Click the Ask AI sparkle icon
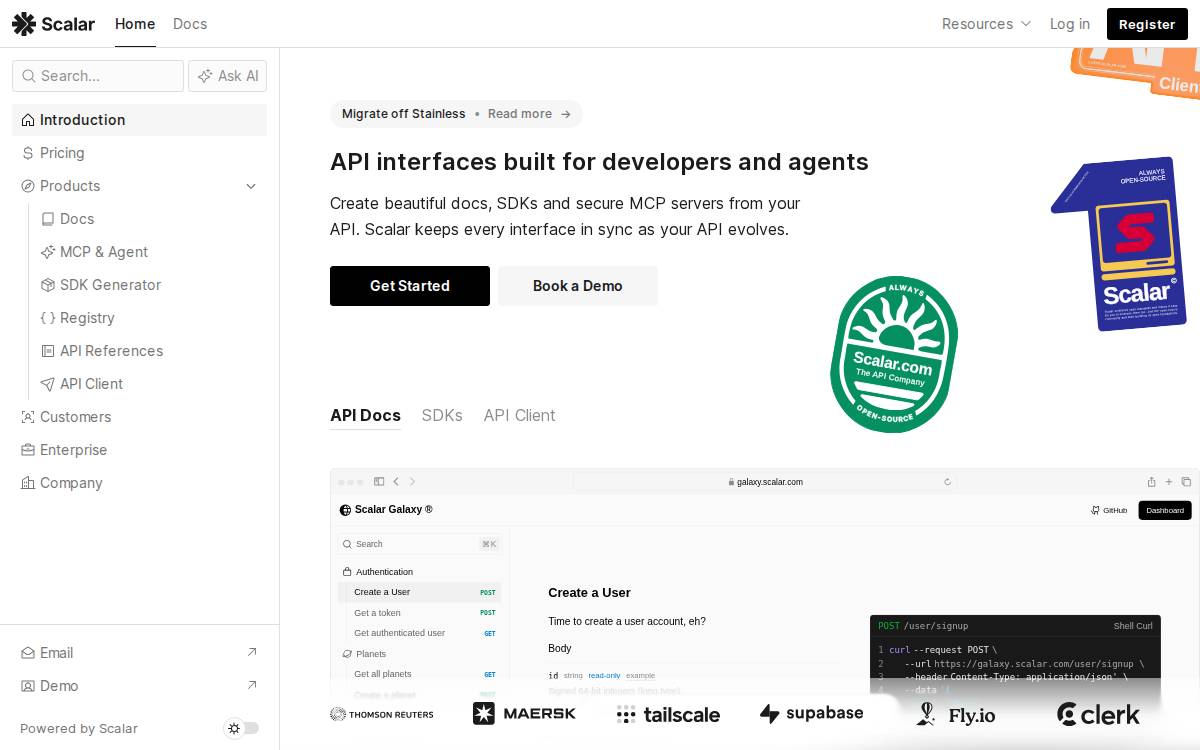Viewport: 1200px width, 750px height. (205, 76)
